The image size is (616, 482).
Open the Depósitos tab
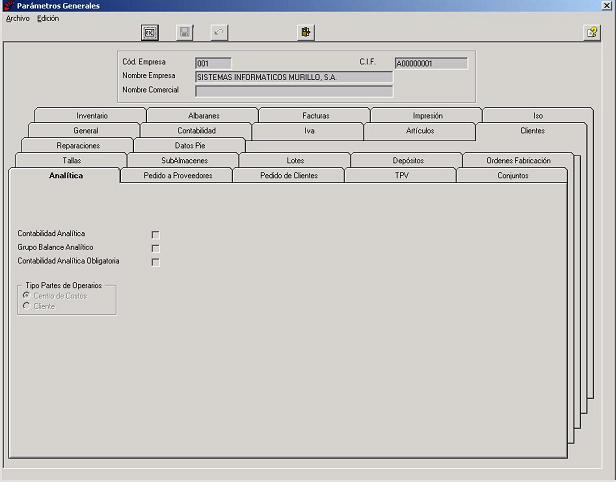click(408, 160)
